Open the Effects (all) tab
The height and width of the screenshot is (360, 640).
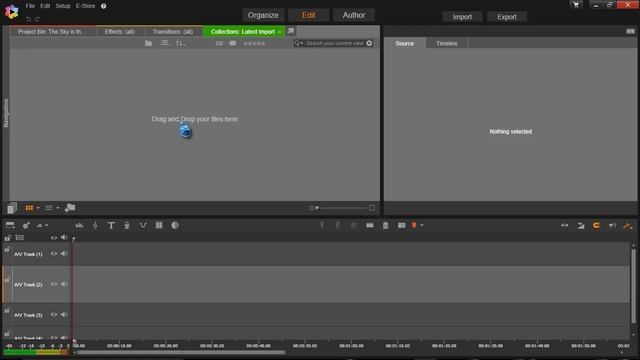(120, 32)
